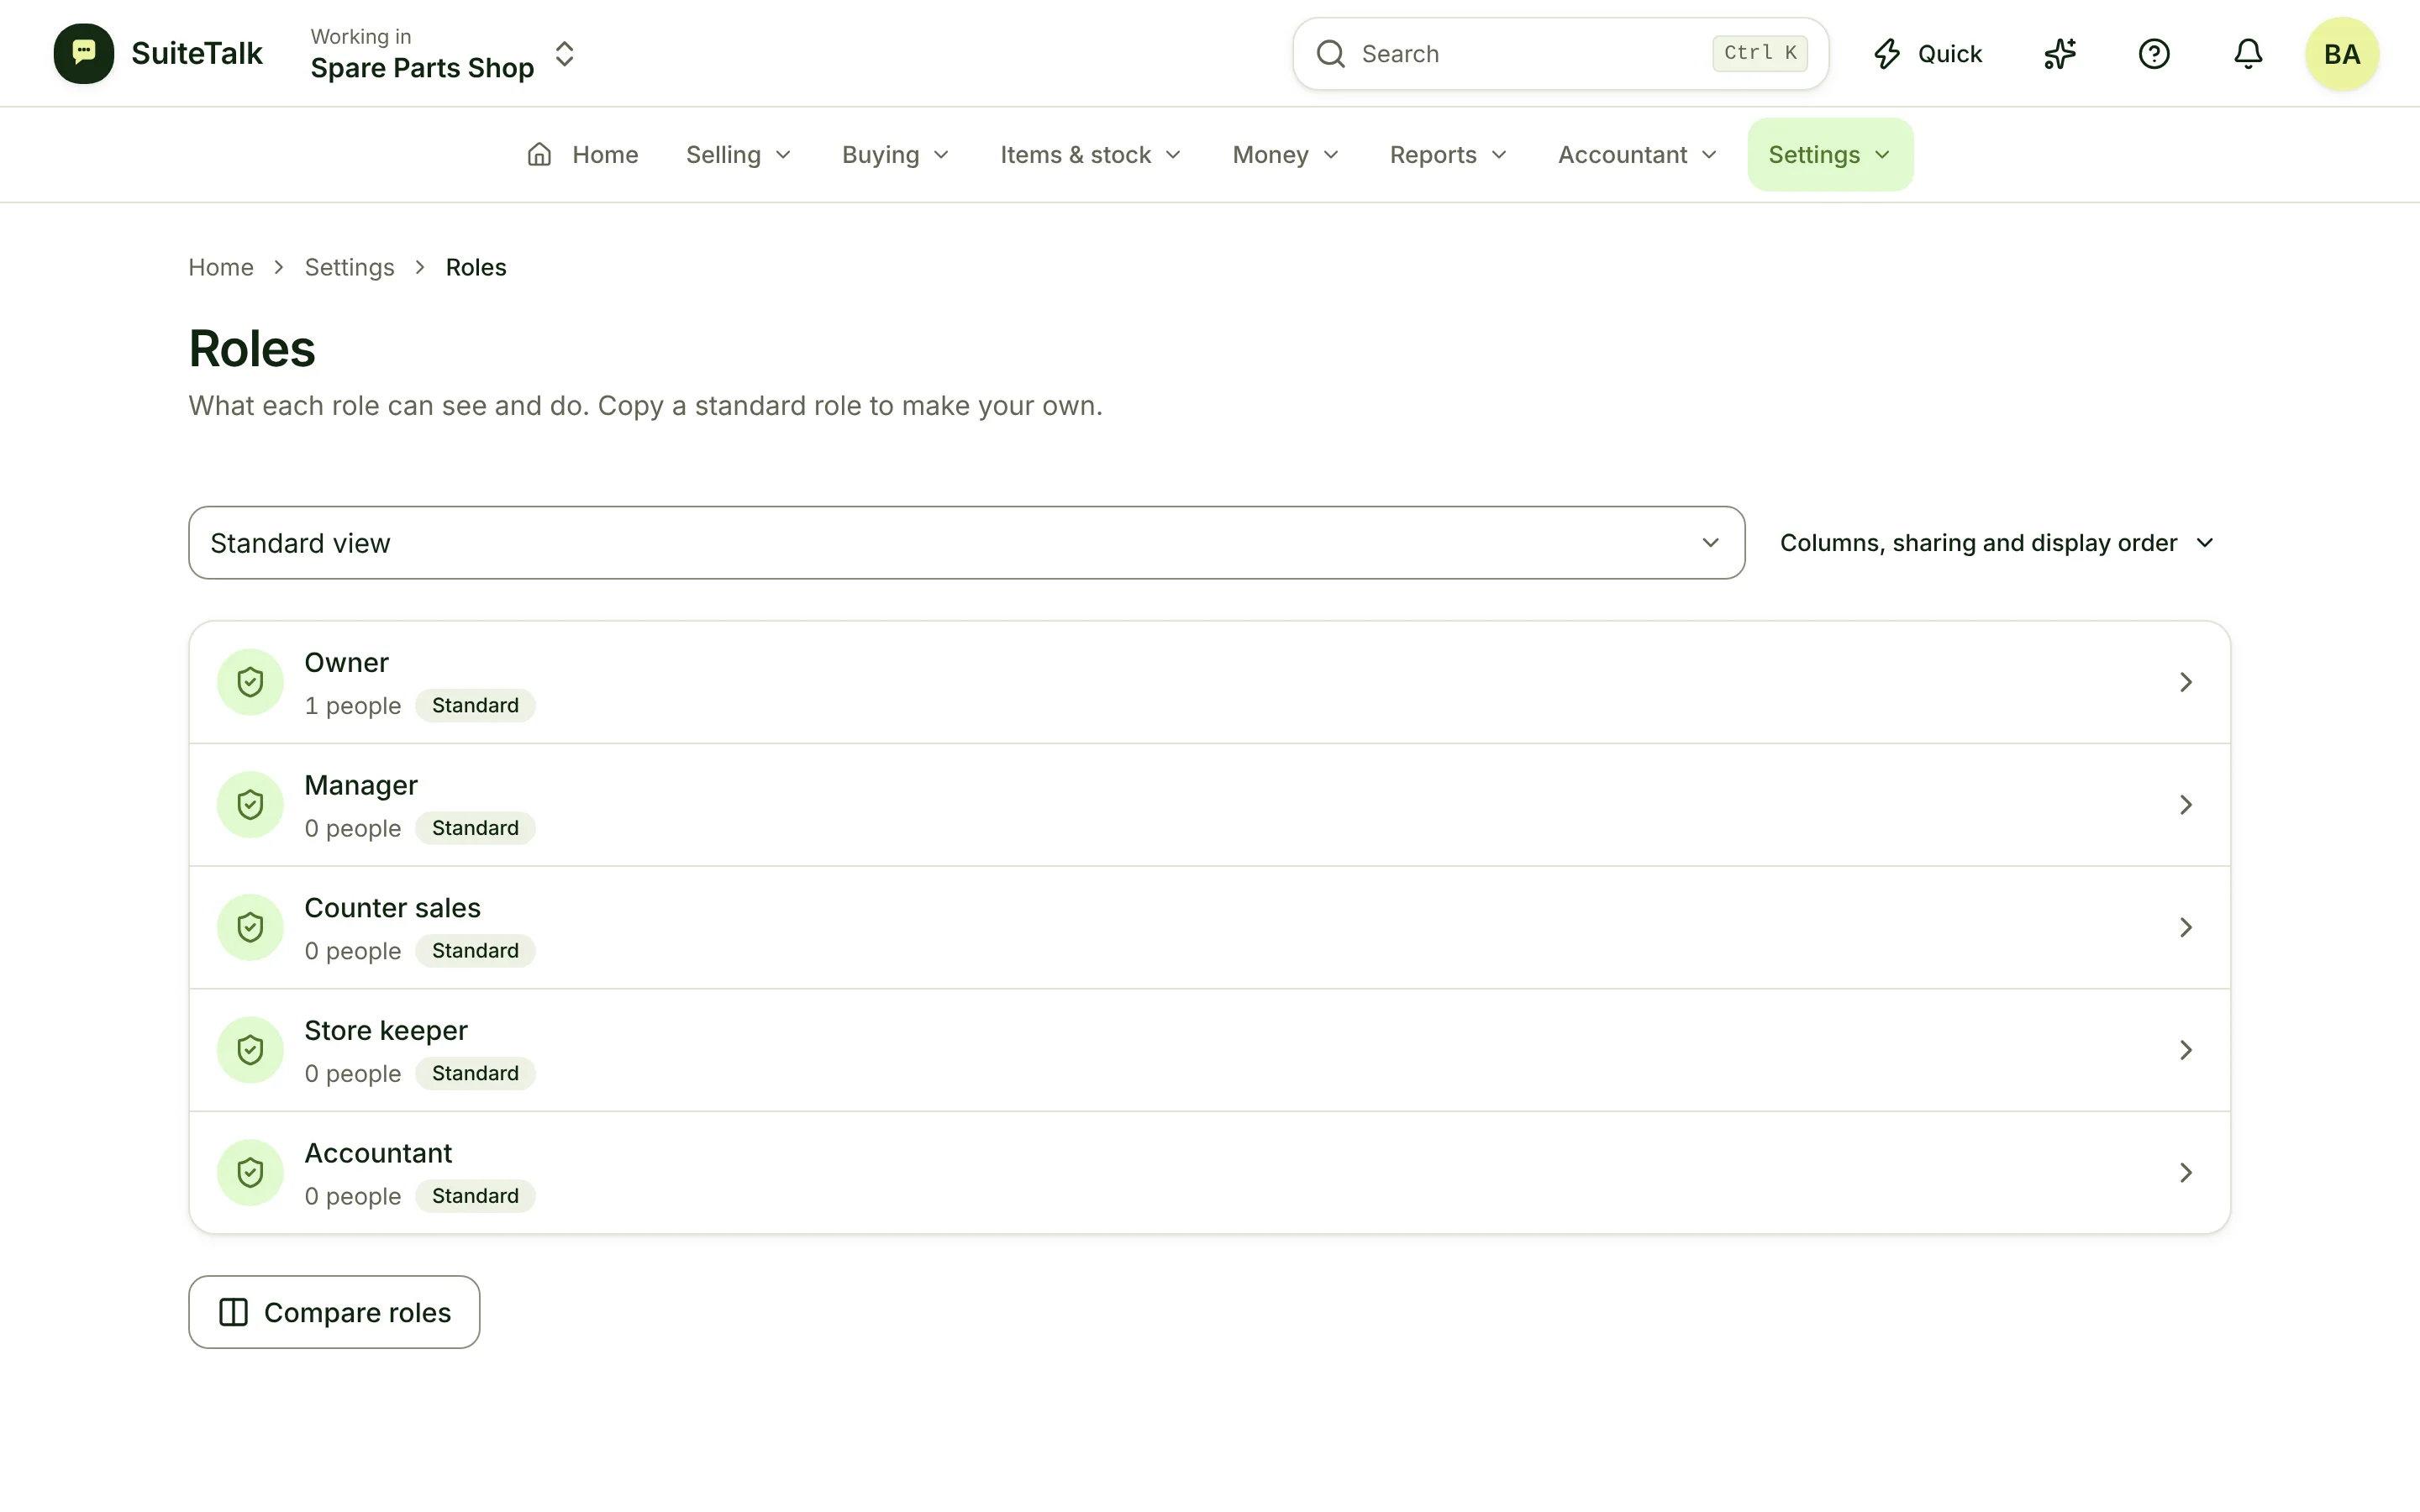
Task: Click the shield icon beside Owner role
Action: point(250,682)
